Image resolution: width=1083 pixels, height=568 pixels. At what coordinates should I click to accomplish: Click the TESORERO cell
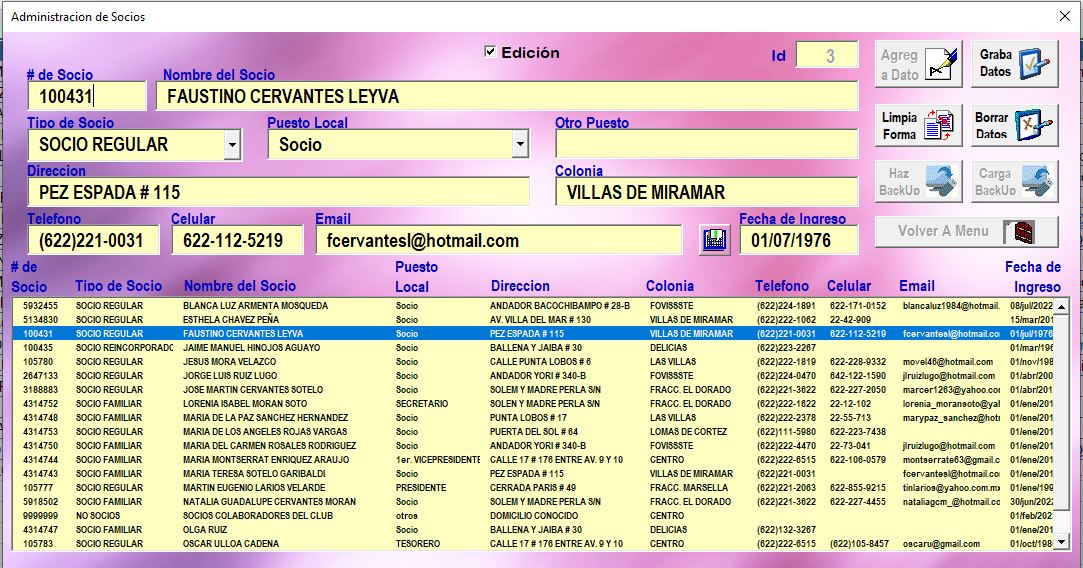pyautogui.click(x=418, y=544)
